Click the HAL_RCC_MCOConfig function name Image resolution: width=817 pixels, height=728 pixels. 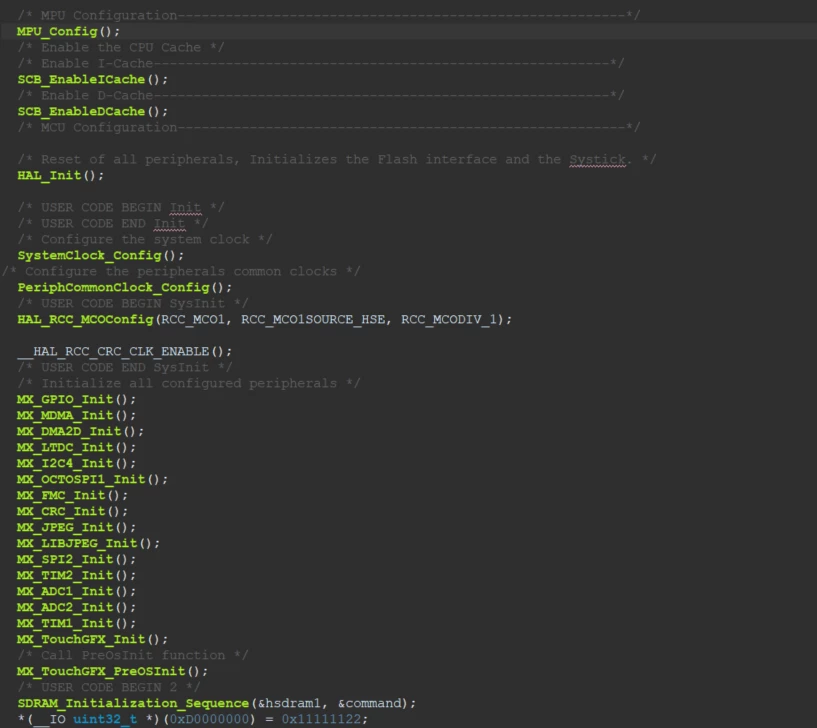(x=85, y=319)
